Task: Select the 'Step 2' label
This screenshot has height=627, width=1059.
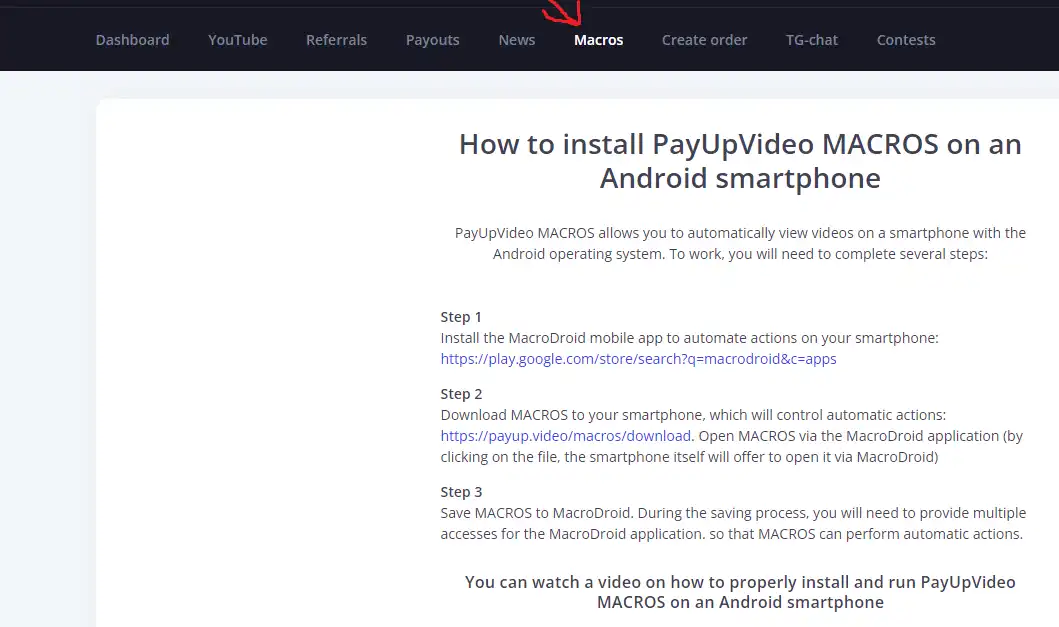Action: (x=461, y=394)
